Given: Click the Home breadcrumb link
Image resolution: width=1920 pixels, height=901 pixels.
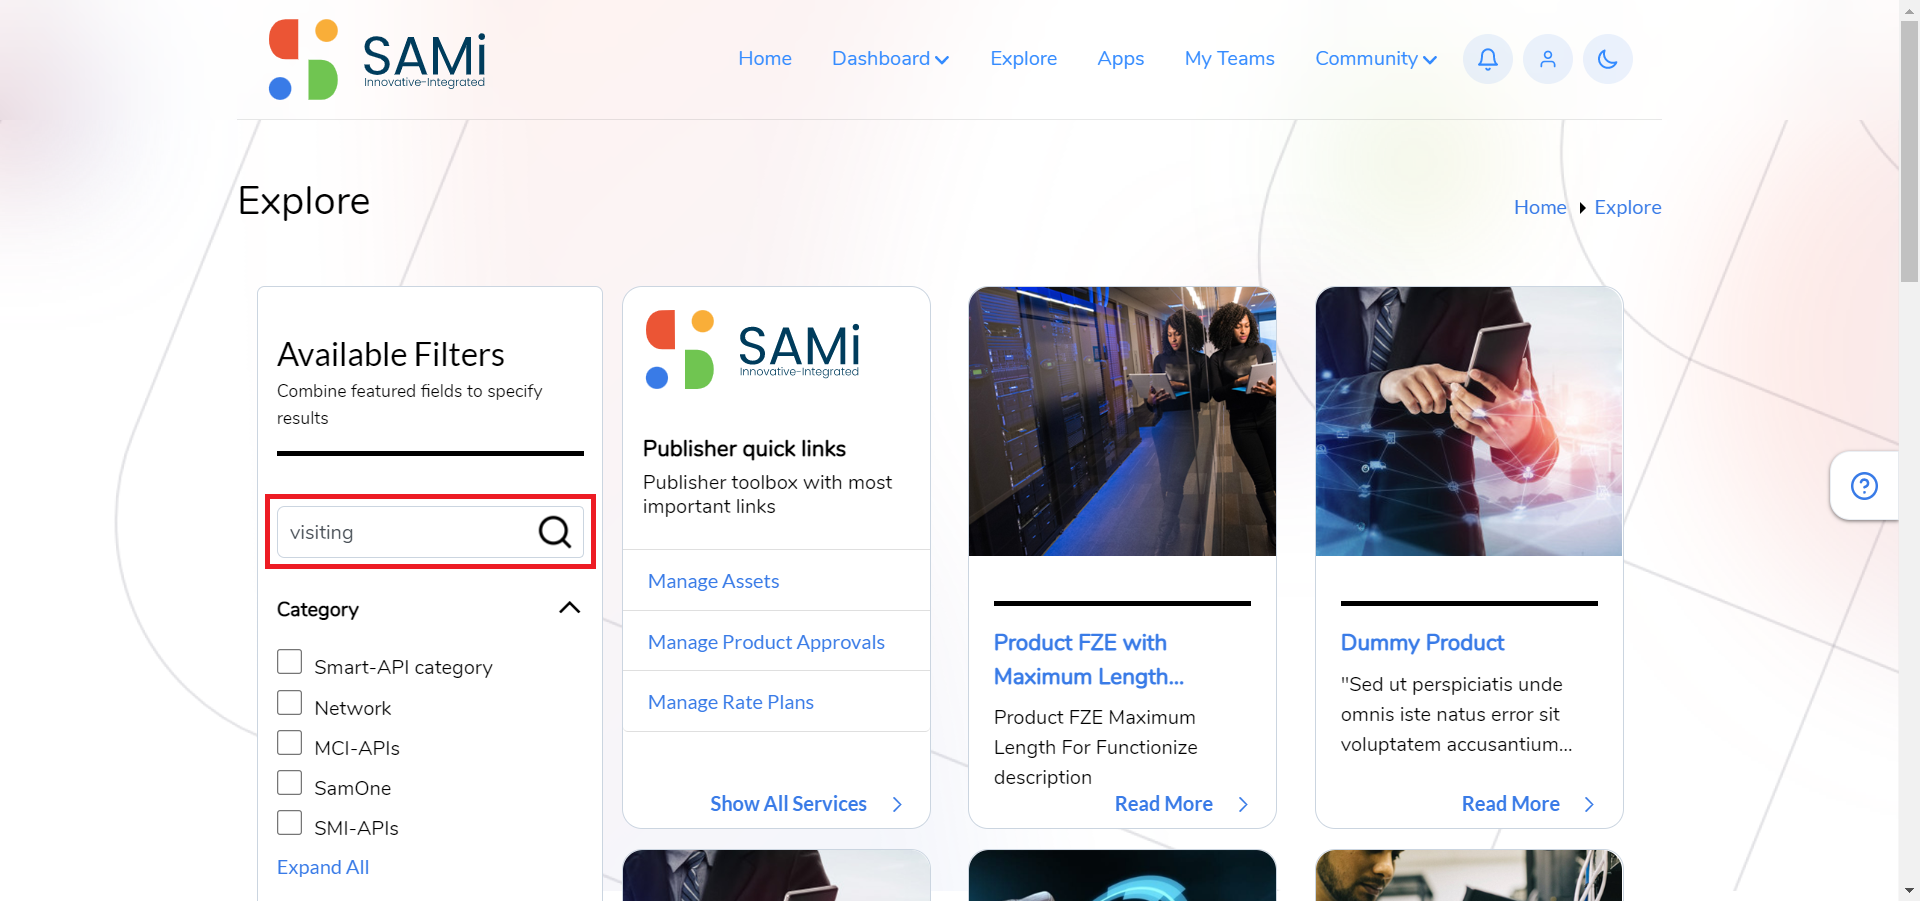Looking at the screenshot, I should tap(1540, 207).
